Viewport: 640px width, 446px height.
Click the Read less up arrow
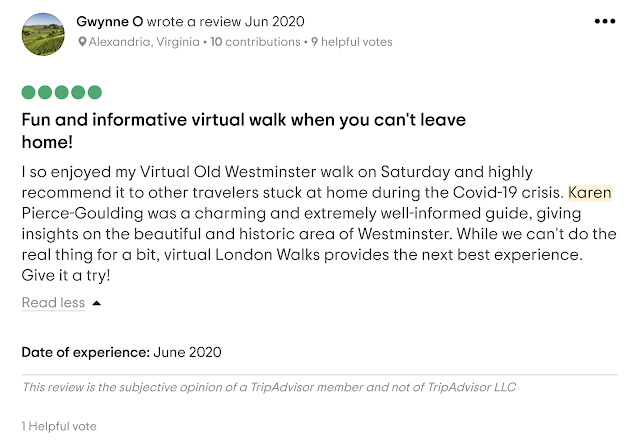[96, 303]
